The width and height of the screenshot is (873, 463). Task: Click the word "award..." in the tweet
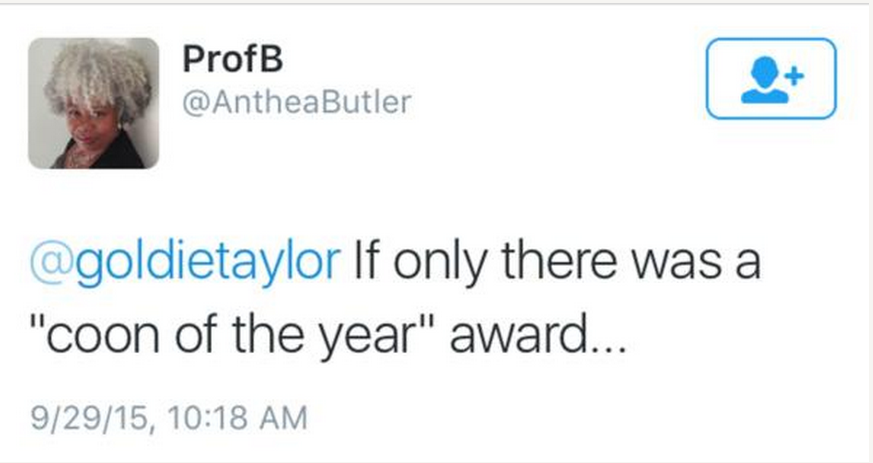point(538,336)
